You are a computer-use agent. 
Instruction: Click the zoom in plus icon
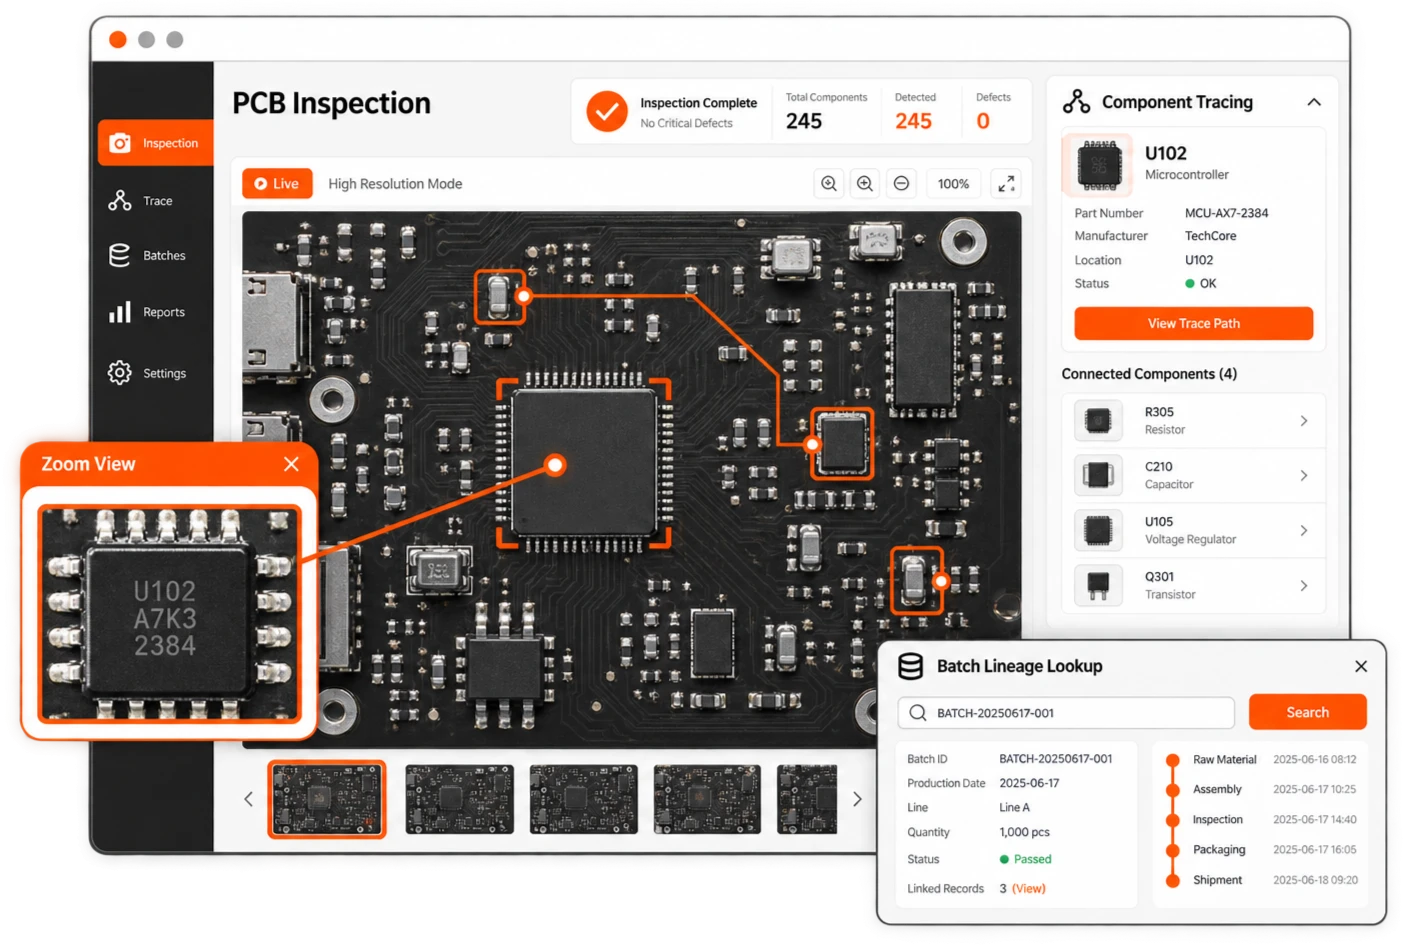point(865,184)
